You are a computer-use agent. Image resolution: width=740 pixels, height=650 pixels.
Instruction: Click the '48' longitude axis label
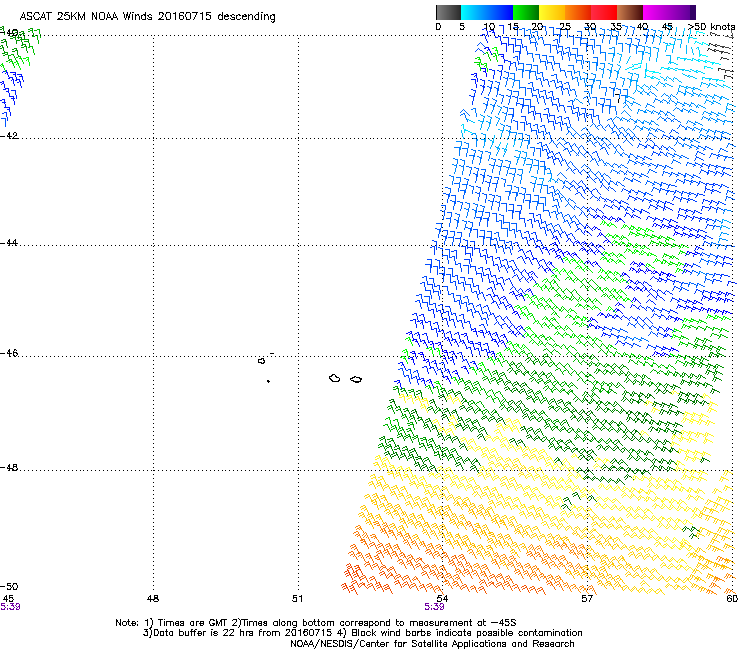pos(152,599)
